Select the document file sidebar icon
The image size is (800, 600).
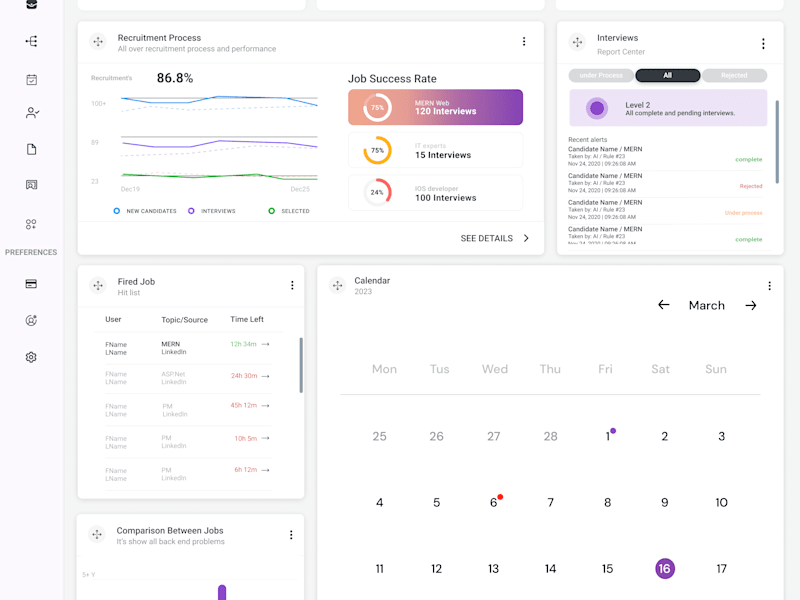[31, 149]
